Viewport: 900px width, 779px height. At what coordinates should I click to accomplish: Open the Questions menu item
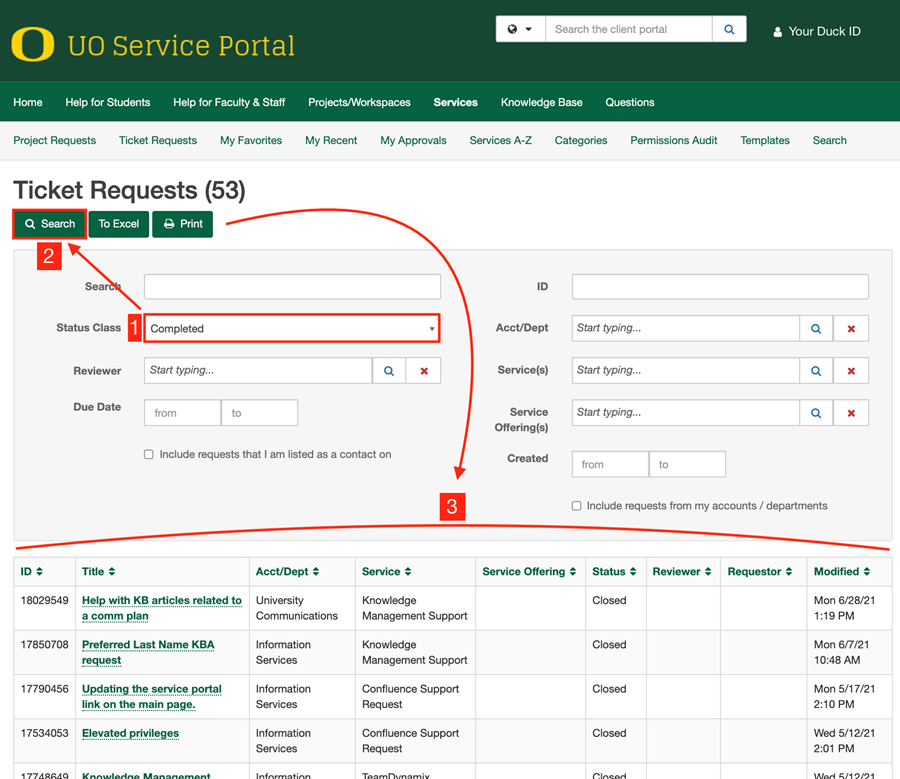pyautogui.click(x=630, y=102)
